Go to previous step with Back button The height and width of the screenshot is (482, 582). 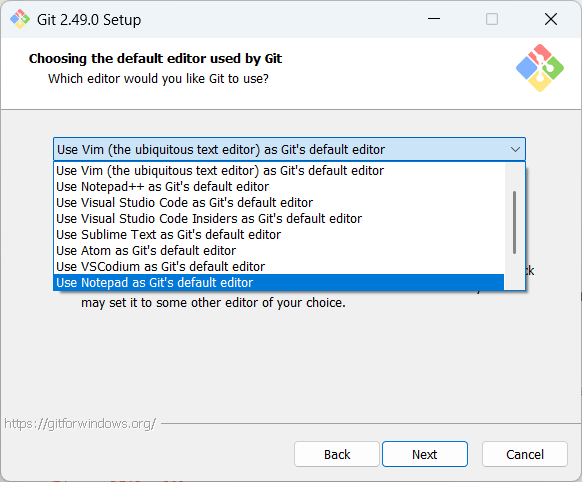(337, 454)
